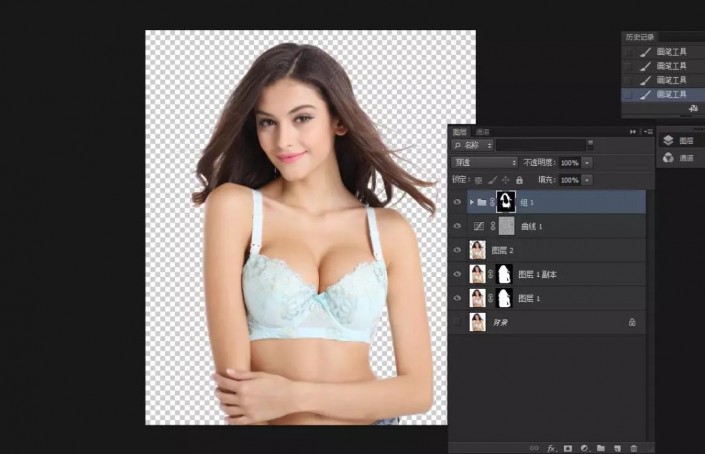Click the folder icon of 组 1
The image size is (705, 454).
point(482,202)
